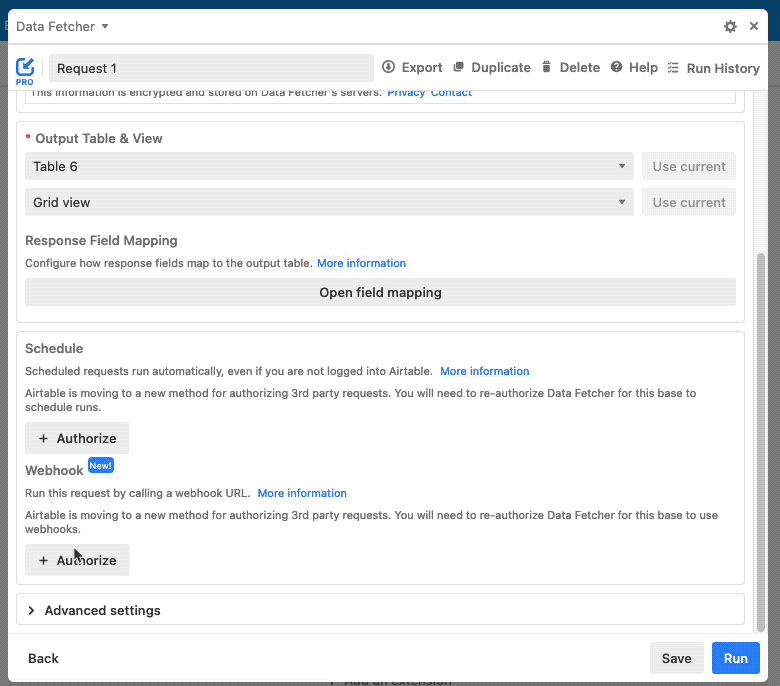This screenshot has height=686, width=780.
Task: Click Authorize button in the Webhook section
Action: click(x=77, y=560)
